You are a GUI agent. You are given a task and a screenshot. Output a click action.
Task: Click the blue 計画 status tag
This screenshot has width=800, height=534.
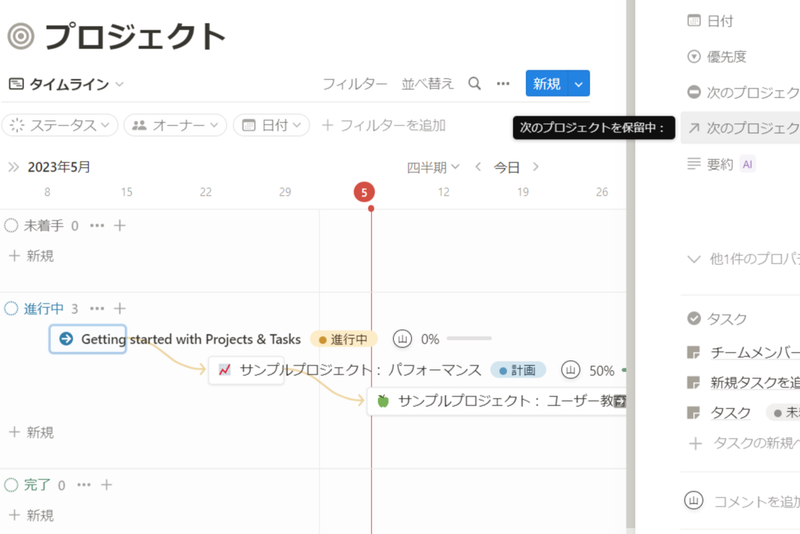[x=518, y=370]
